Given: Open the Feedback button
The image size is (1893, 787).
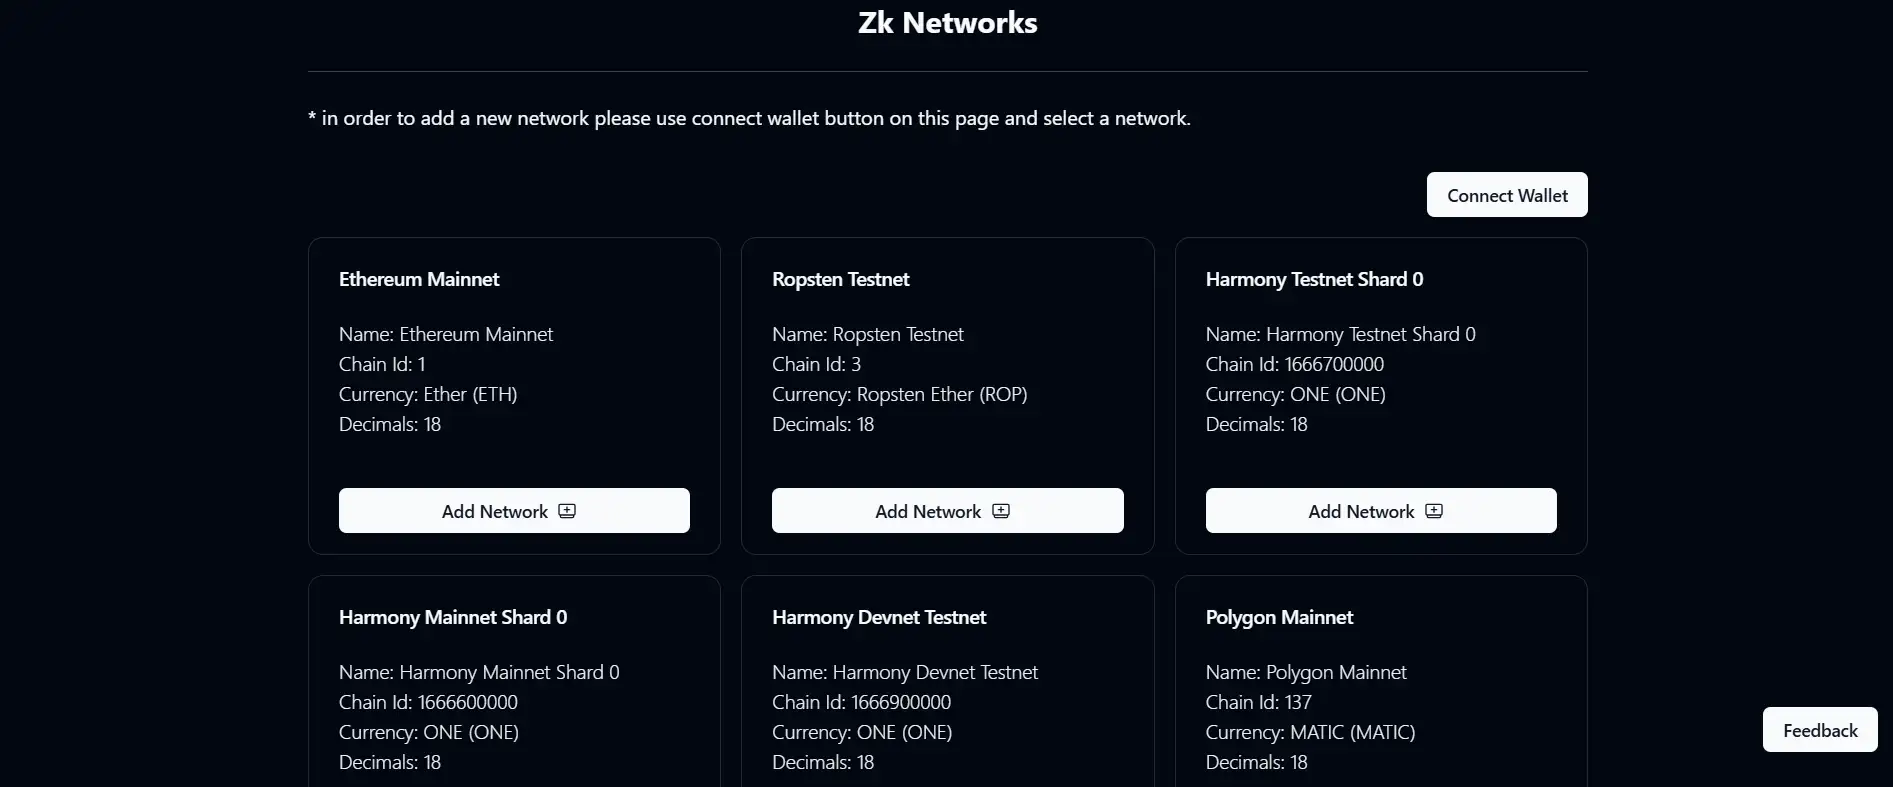Looking at the screenshot, I should point(1819,731).
